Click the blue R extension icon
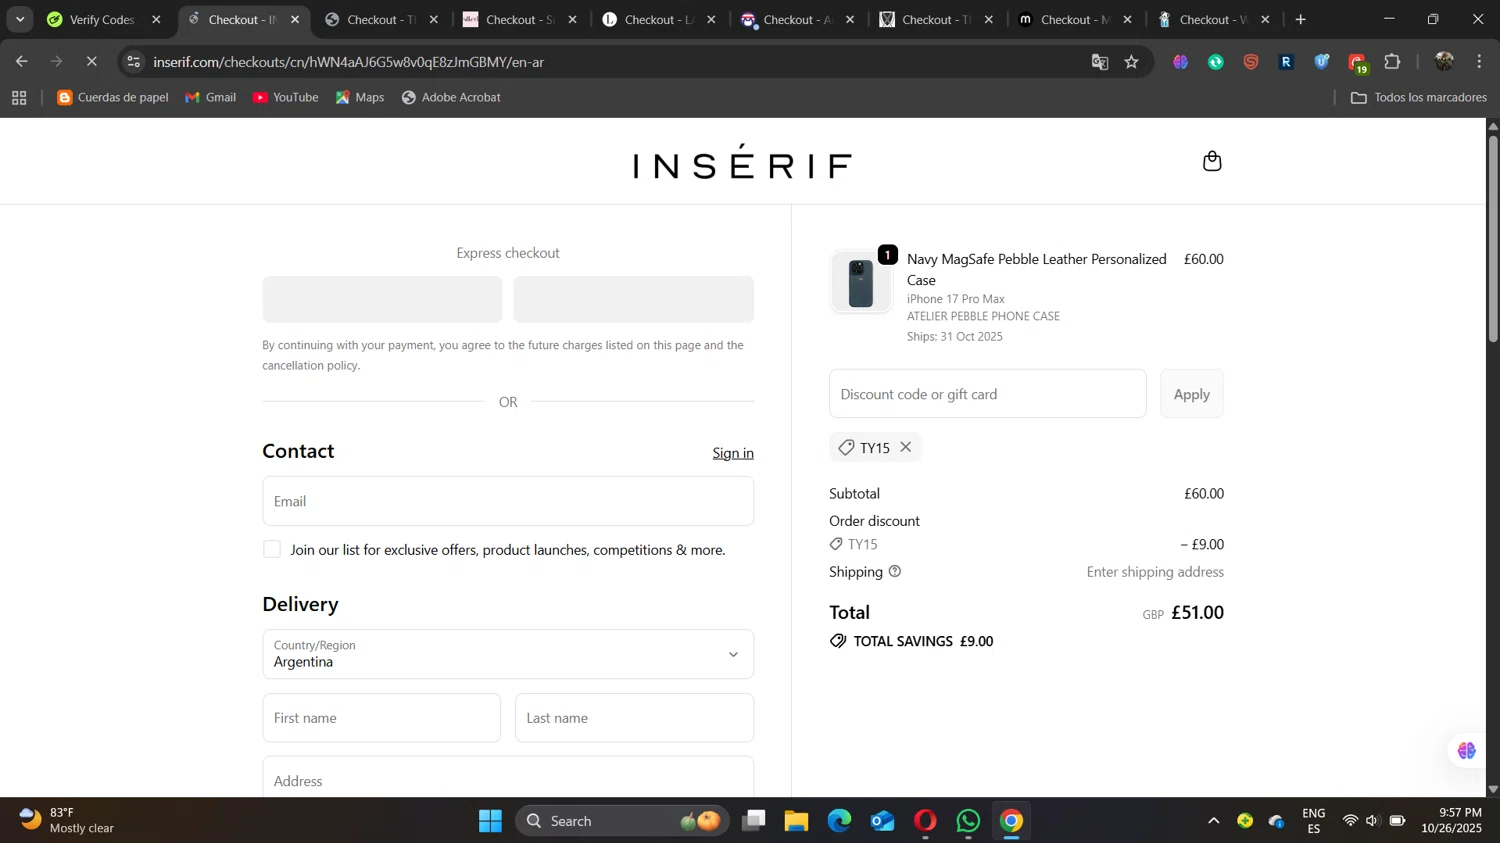The image size is (1500, 843). (x=1286, y=62)
